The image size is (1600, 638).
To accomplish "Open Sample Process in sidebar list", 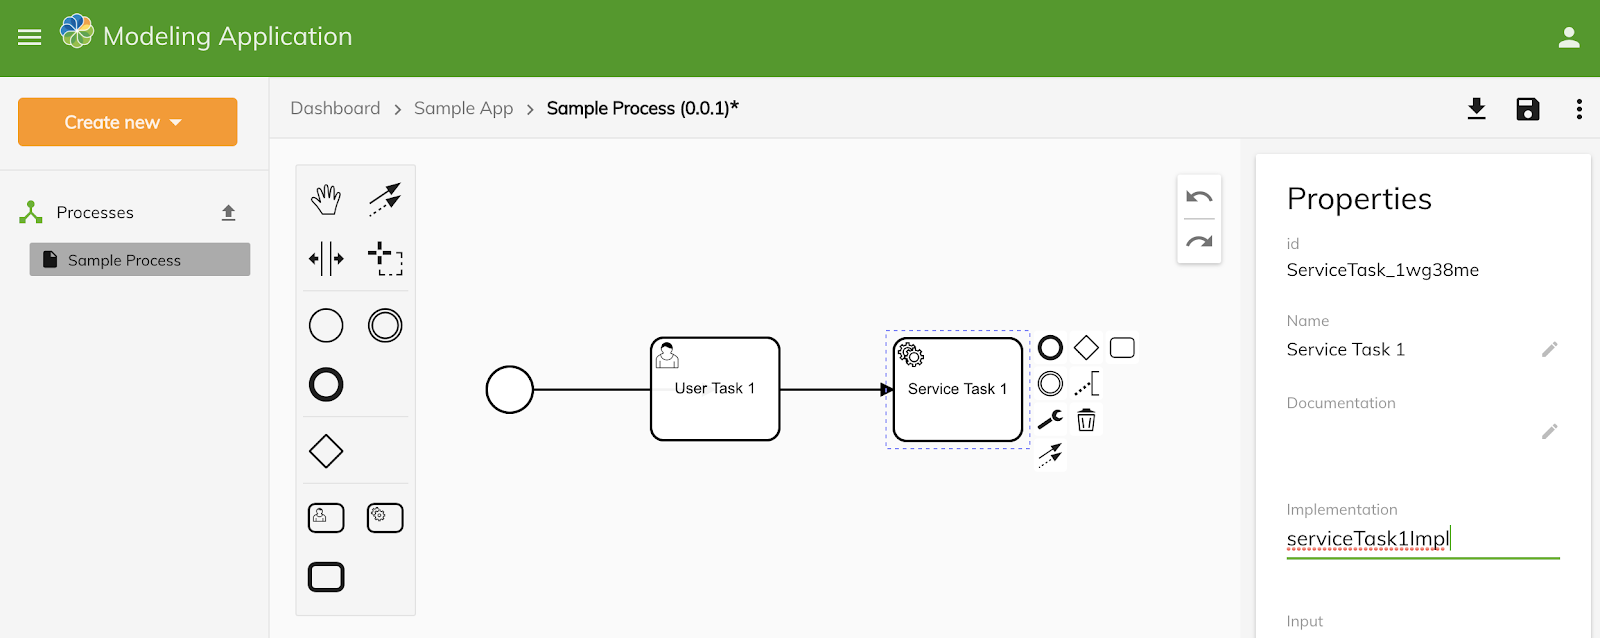I will (x=140, y=260).
